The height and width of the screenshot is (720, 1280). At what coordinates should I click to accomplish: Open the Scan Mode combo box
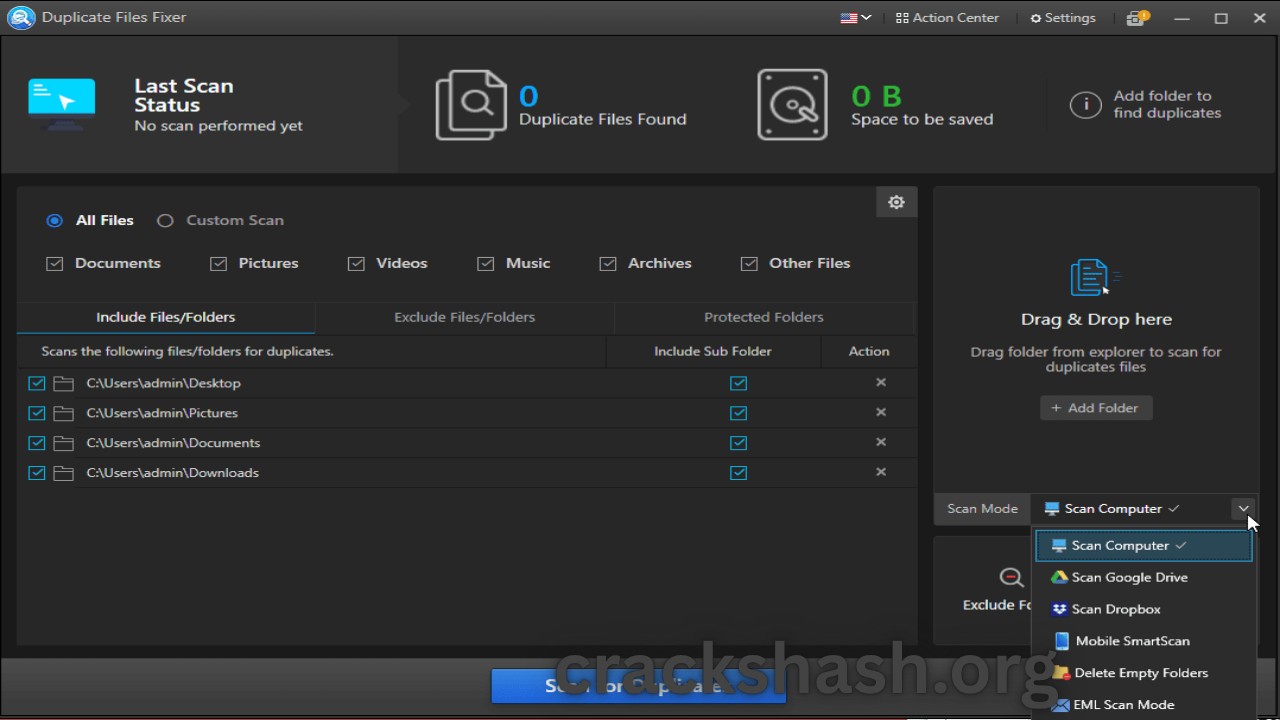point(1142,509)
